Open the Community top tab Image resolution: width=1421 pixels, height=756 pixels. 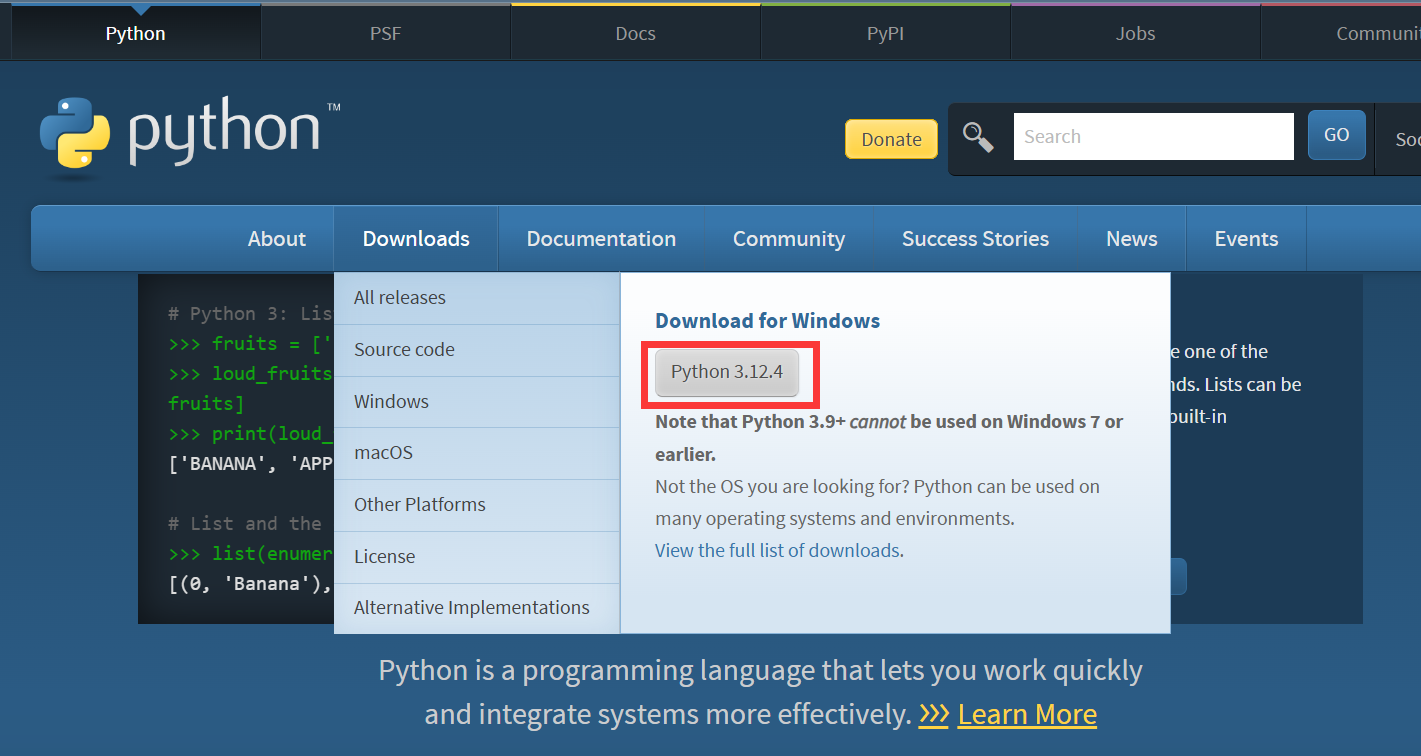(x=1341, y=33)
